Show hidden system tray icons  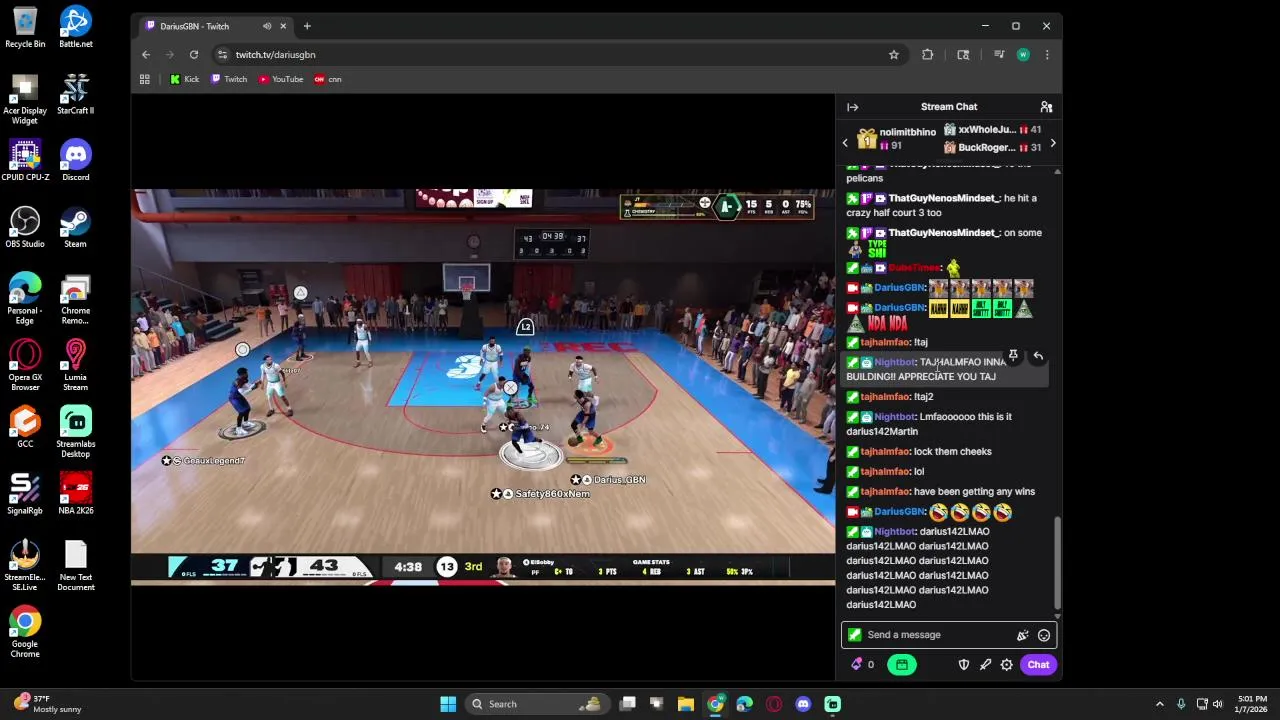[x=1160, y=704]
